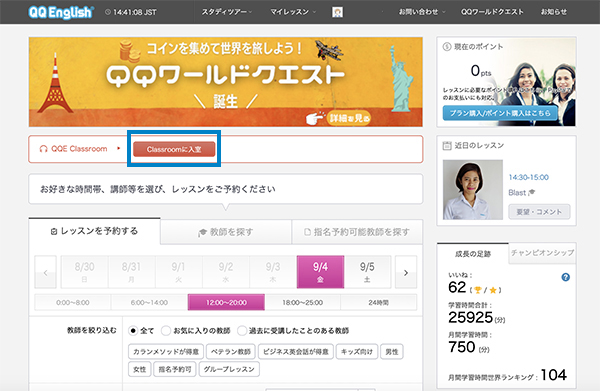Open the user avatar icon in header

(x=337, y=12)
